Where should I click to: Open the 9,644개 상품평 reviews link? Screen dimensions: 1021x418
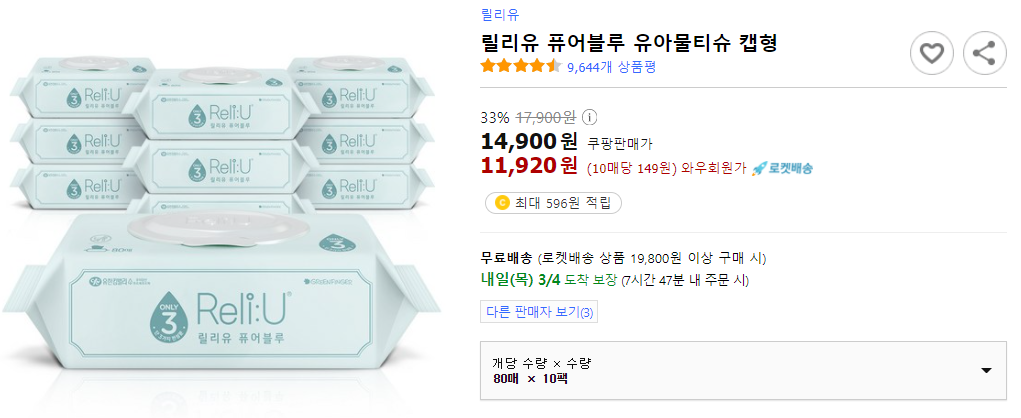coord(610,67)
